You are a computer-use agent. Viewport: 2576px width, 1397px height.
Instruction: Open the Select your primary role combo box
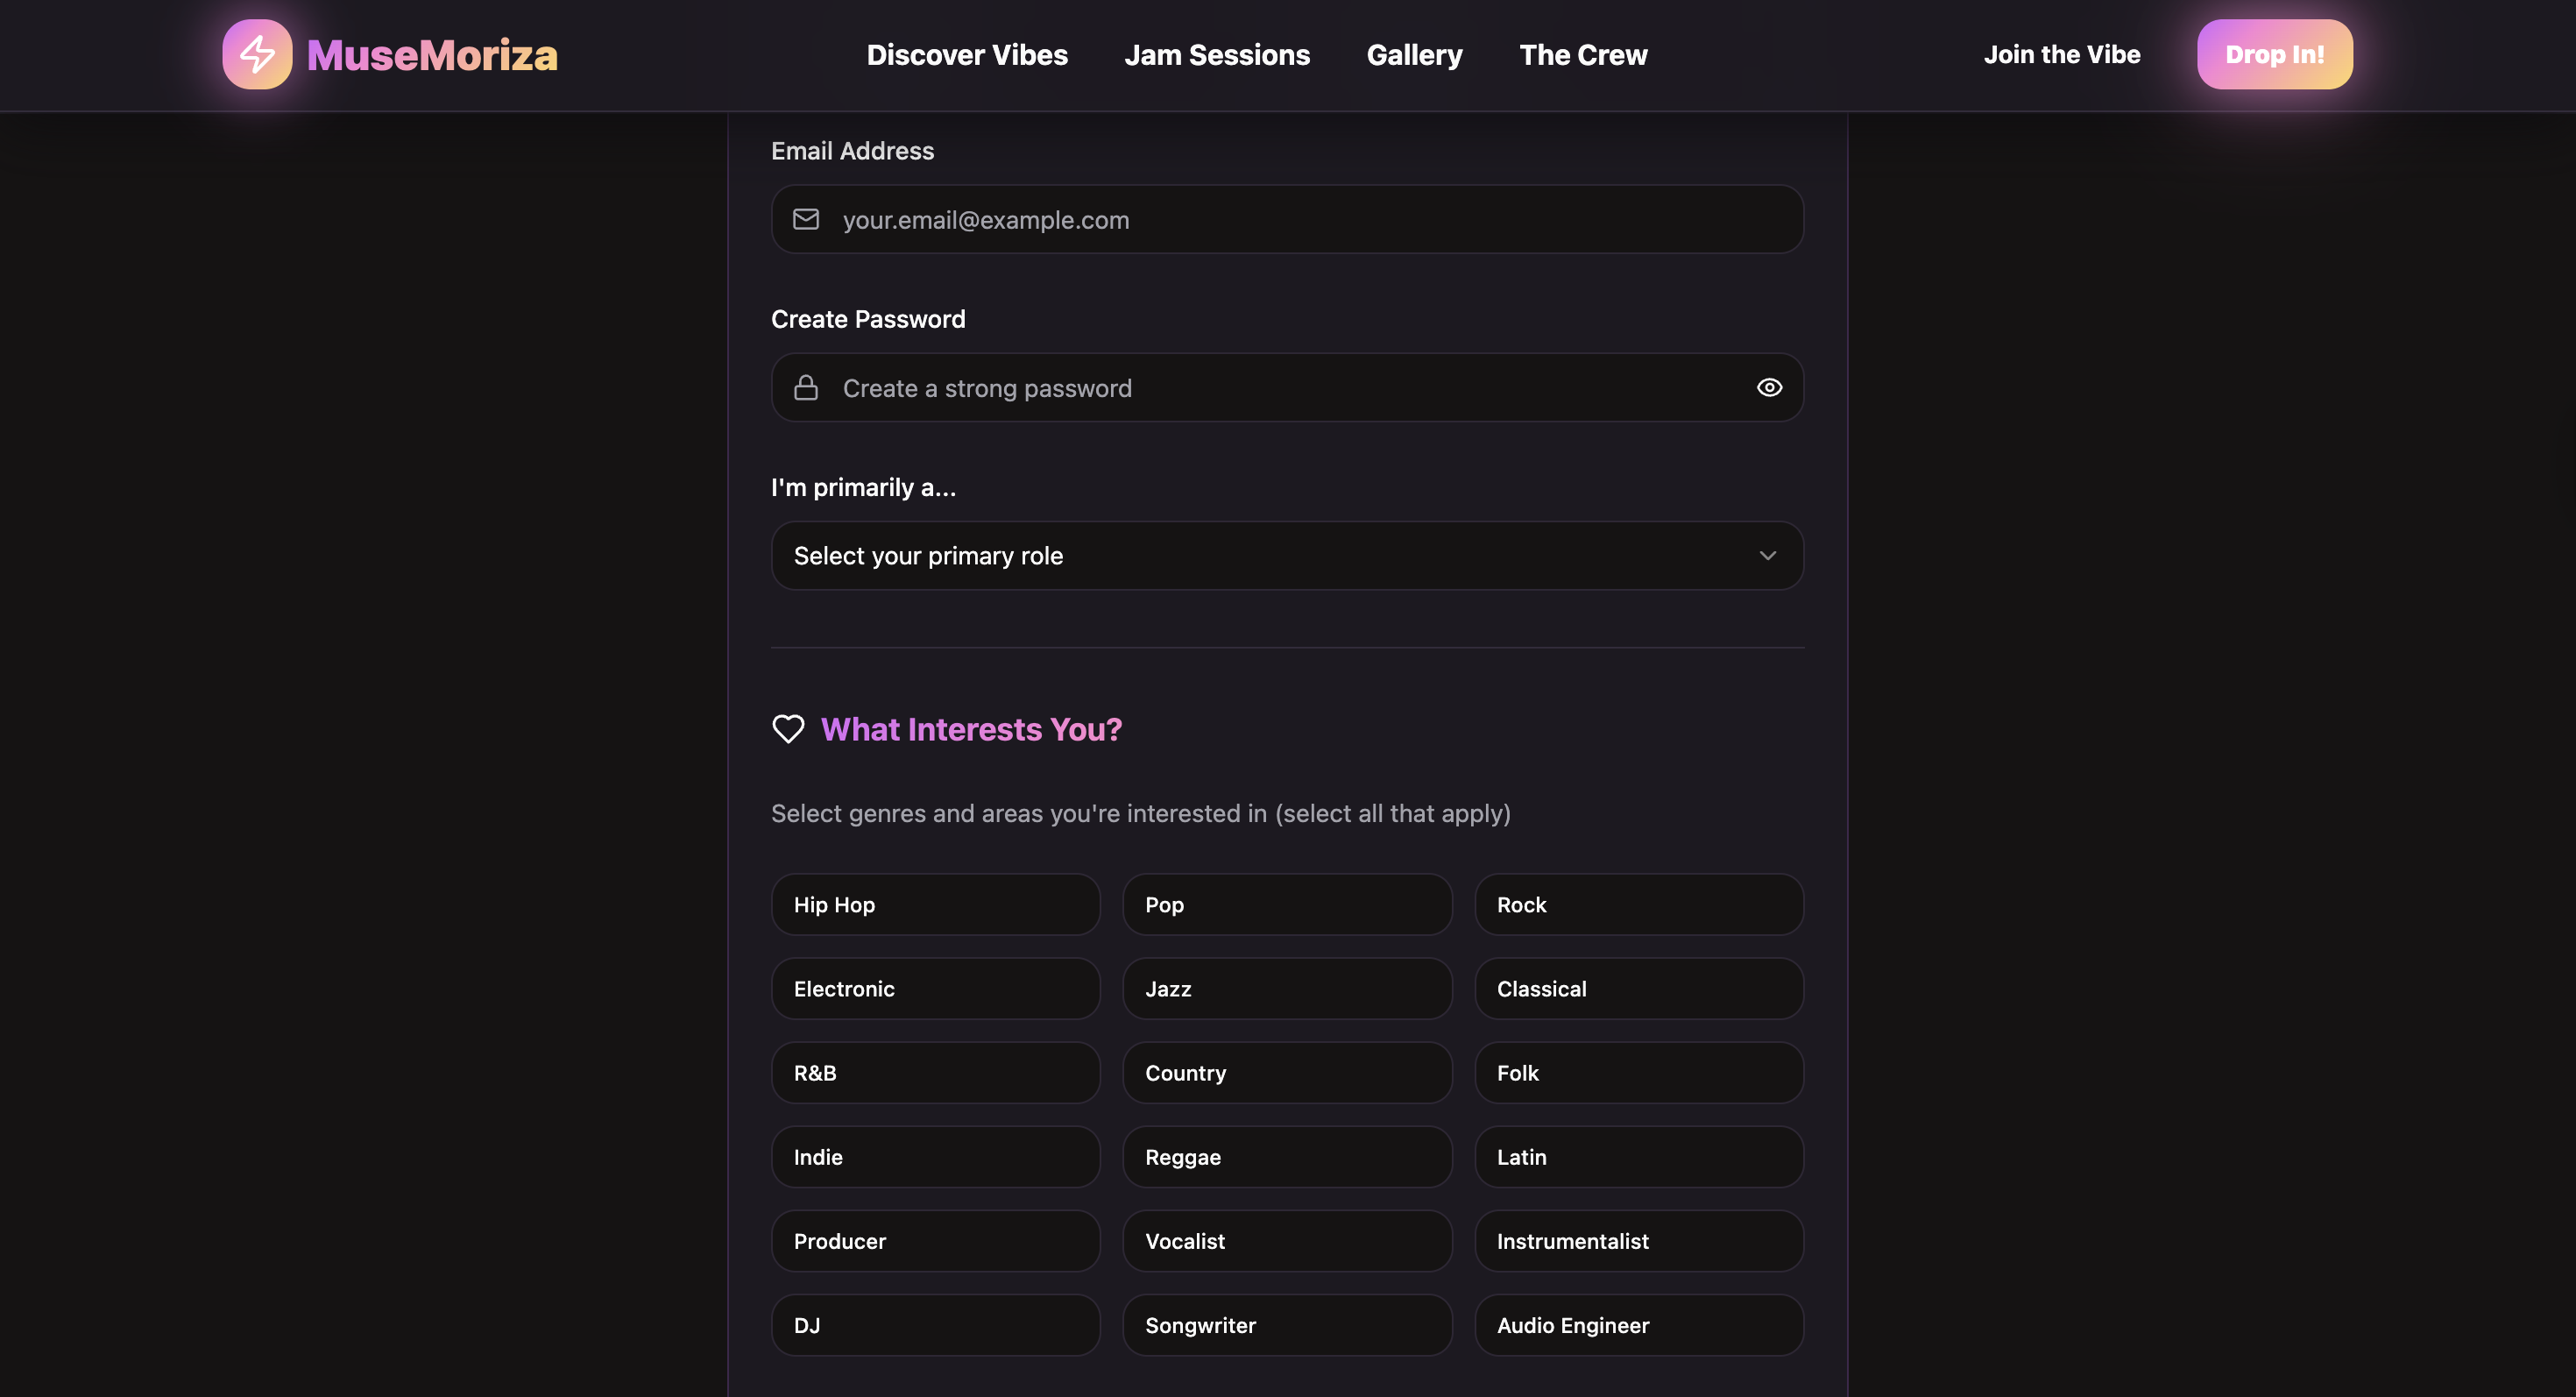[x=1286, y=556]
